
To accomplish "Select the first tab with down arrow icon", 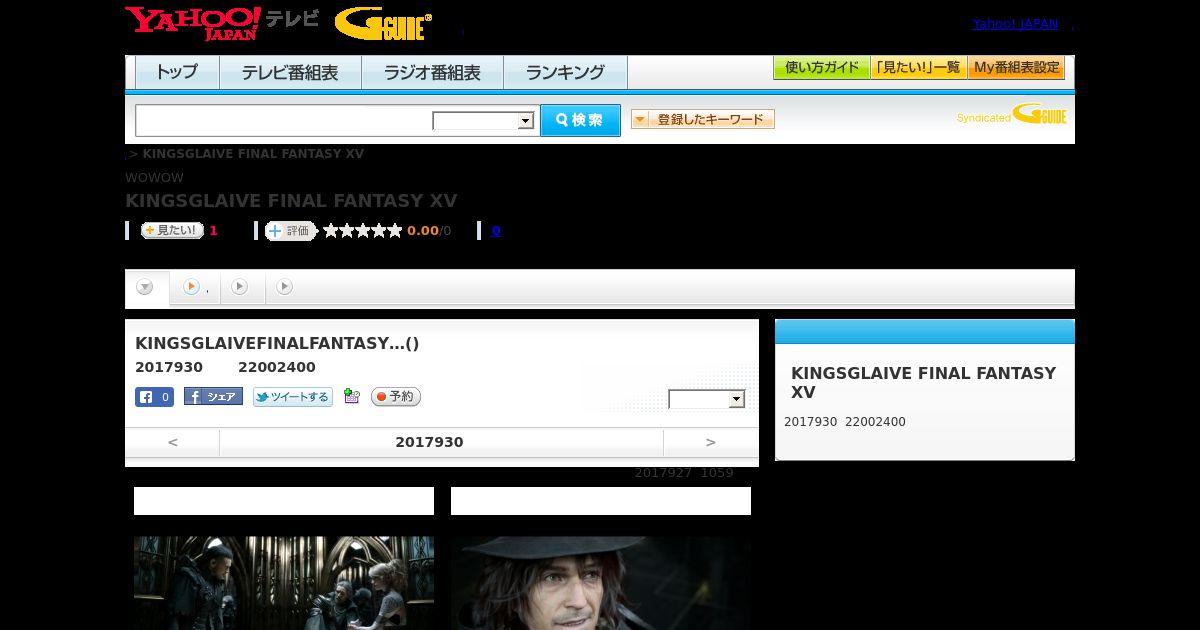I will tap(145, 288).
